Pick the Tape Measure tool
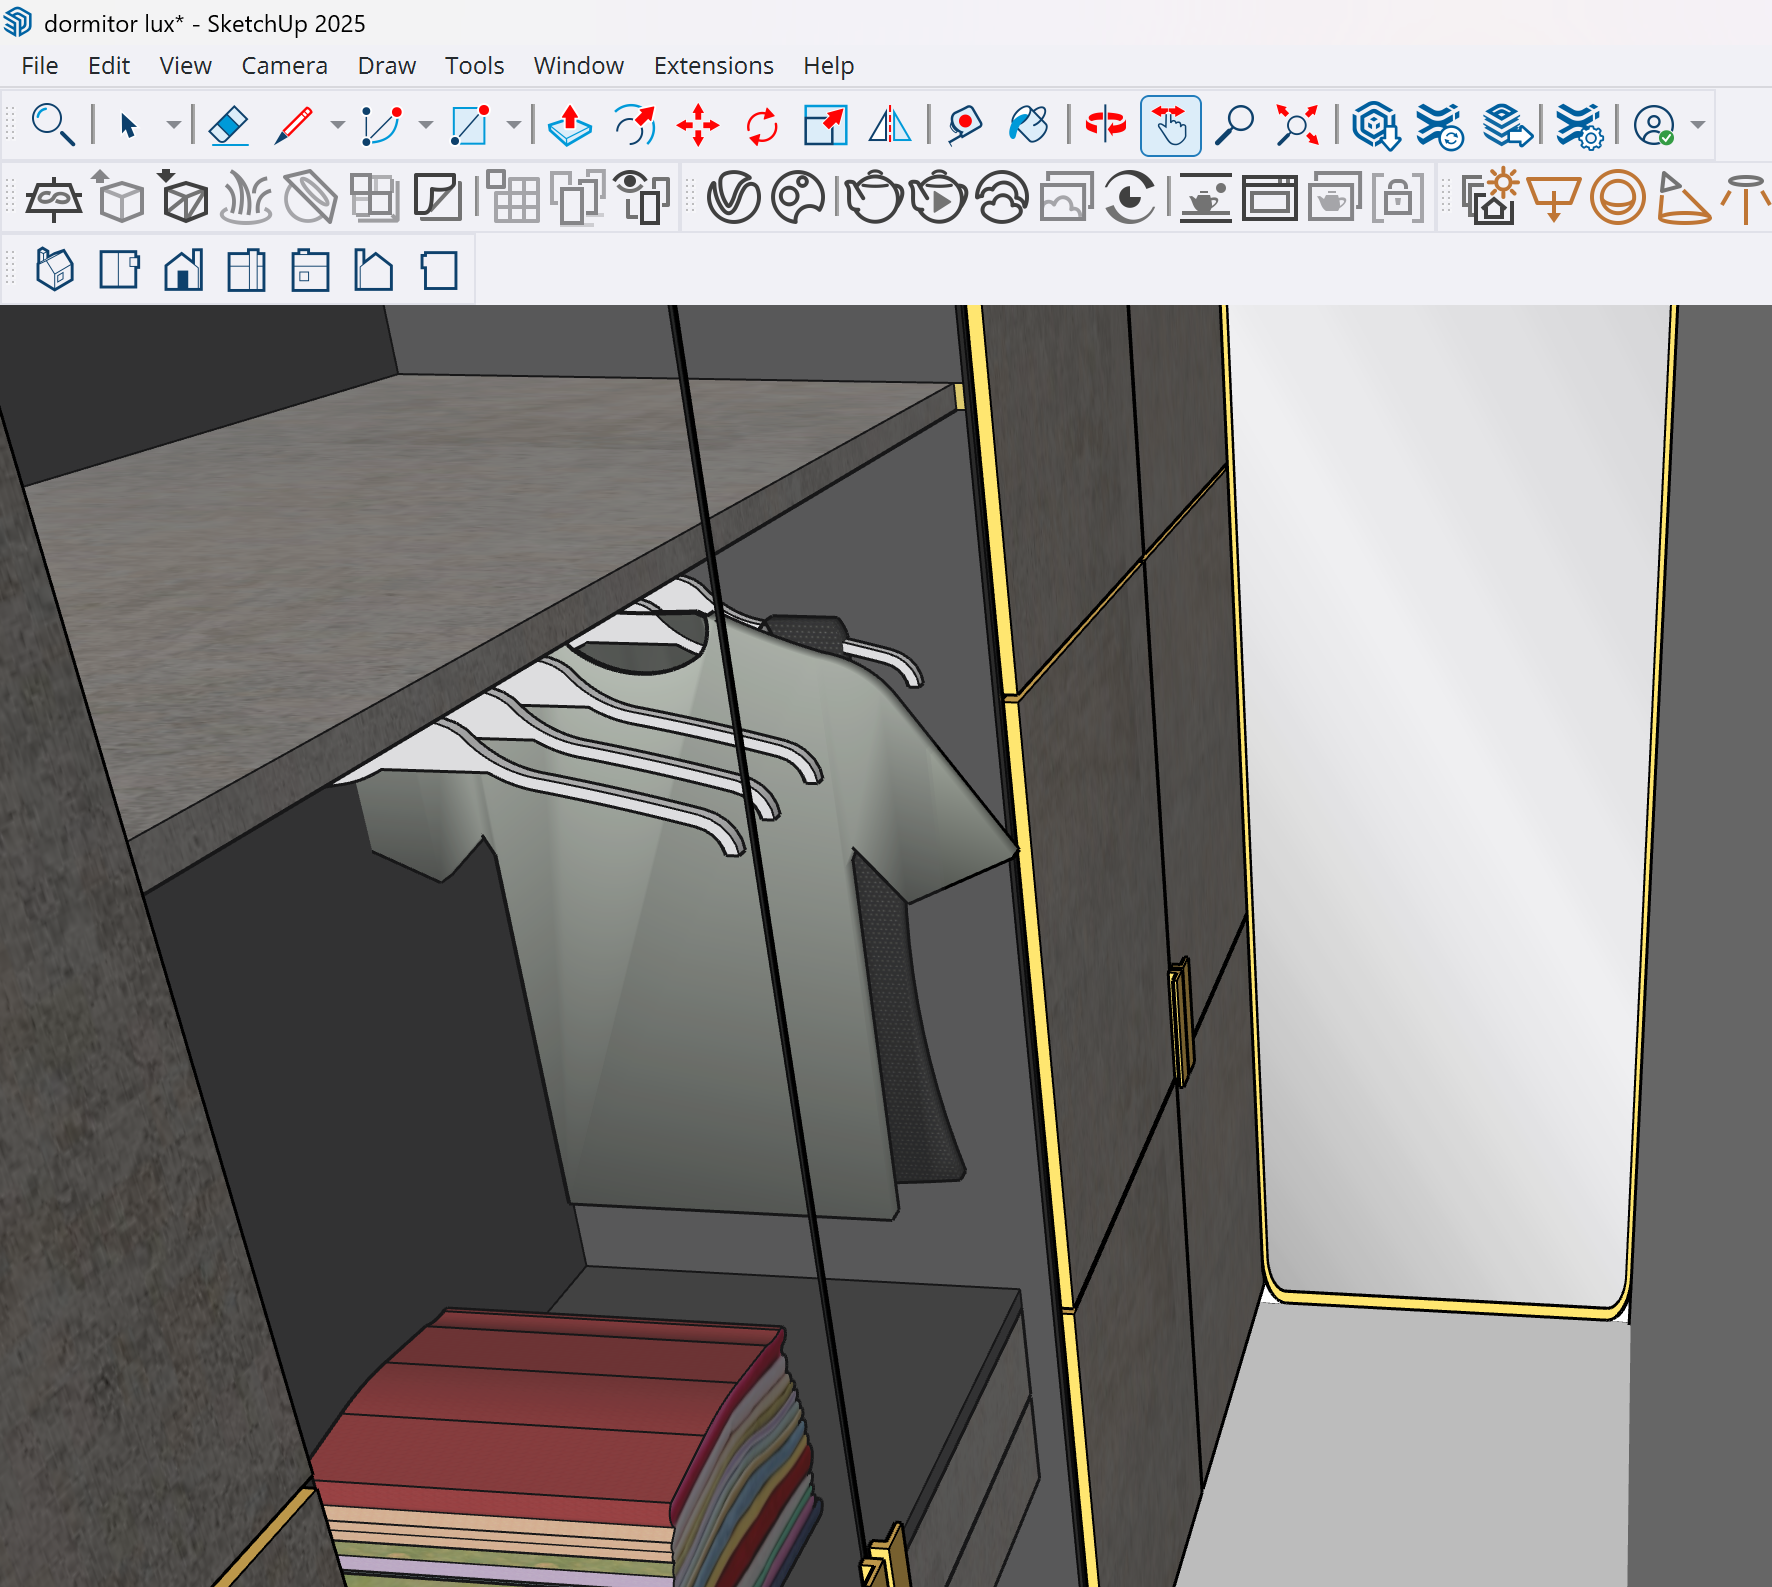Viewport: 1772px width, 1587px height. click(964, 126)
